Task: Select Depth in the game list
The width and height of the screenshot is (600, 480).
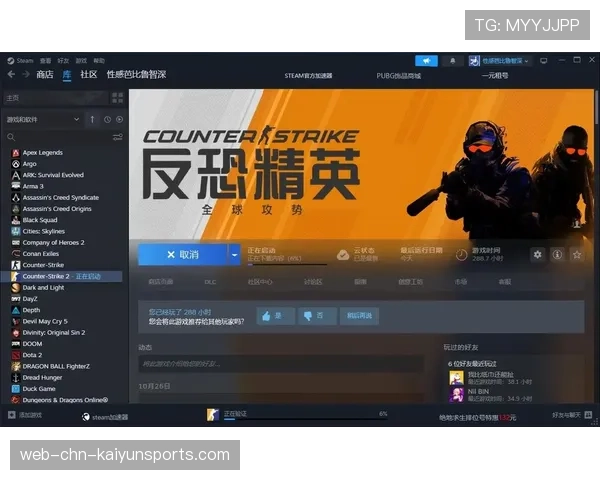Action: pos(31,310)
